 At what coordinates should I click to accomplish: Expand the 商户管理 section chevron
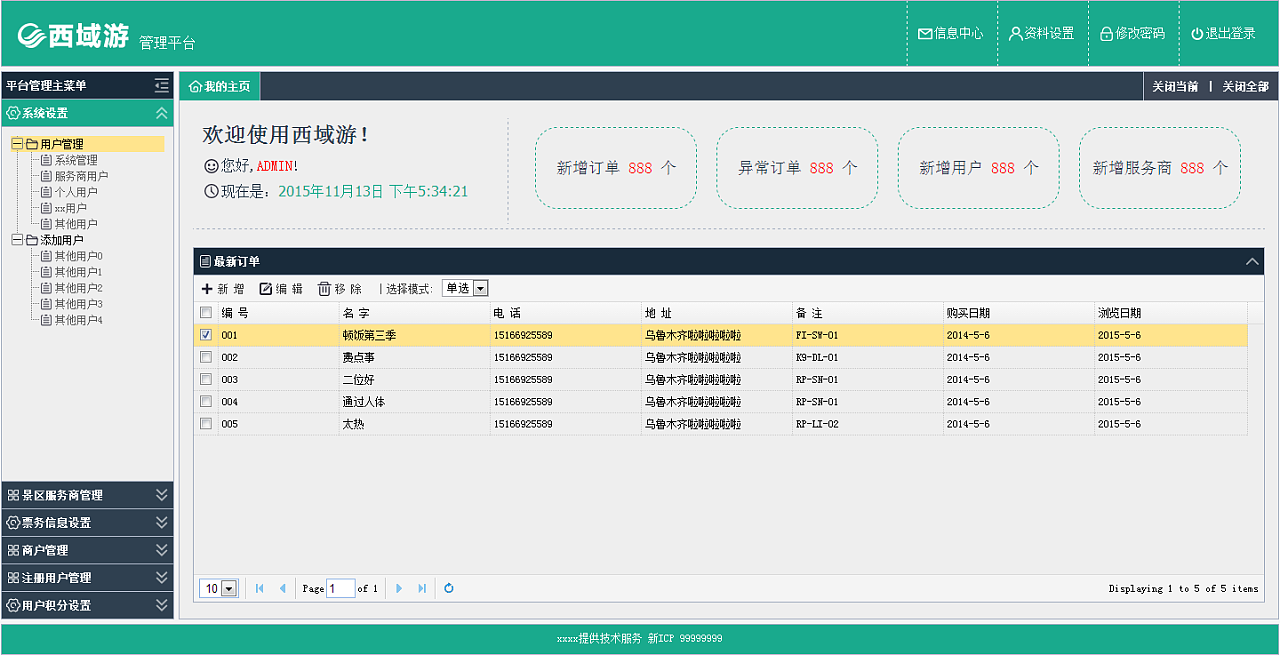[x=162, y=550]
